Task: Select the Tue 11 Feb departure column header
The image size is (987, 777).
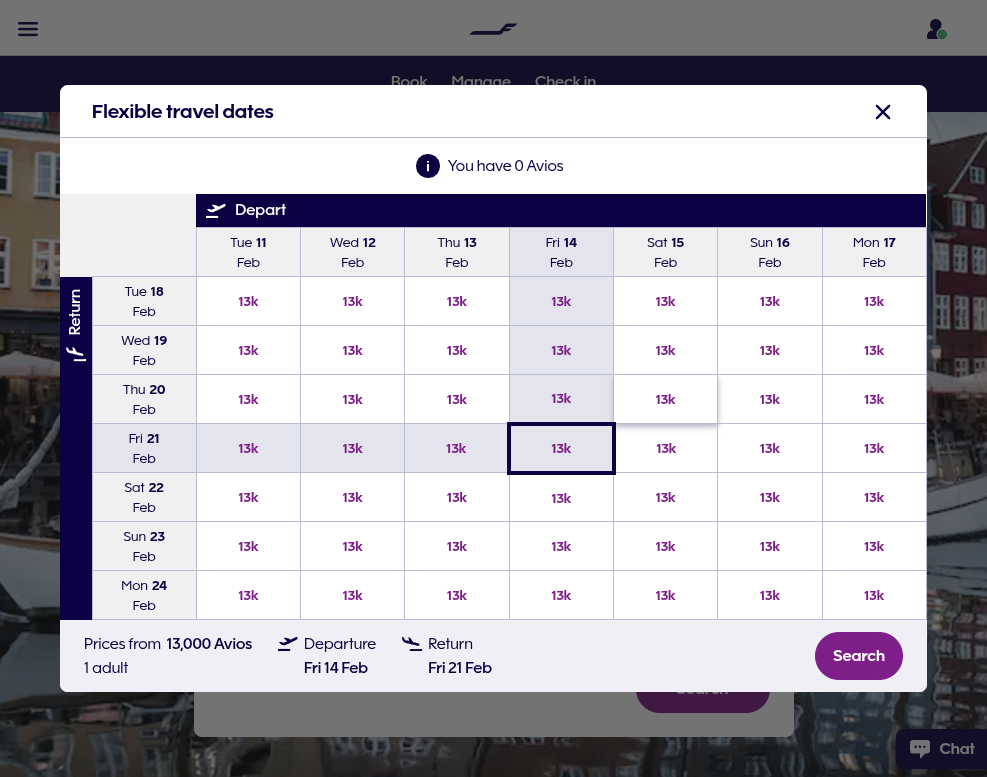Action: point(248,252)
